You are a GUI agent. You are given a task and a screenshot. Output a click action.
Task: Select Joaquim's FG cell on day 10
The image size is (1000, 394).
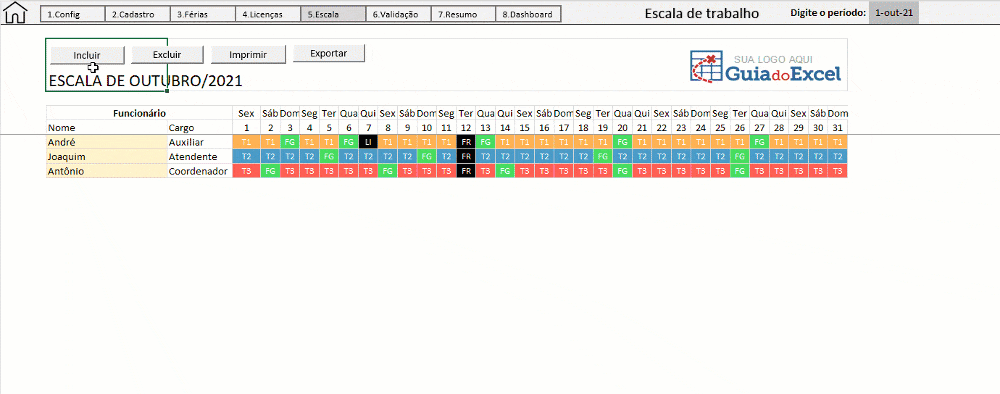[427, 157]
